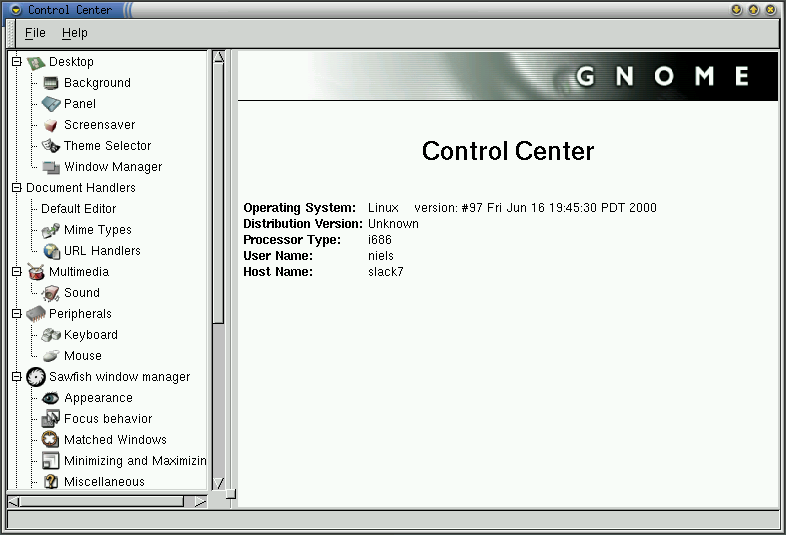Screen dimensions: 786x535
Task: Select the Default Editor entry
Action: point(78,209)
